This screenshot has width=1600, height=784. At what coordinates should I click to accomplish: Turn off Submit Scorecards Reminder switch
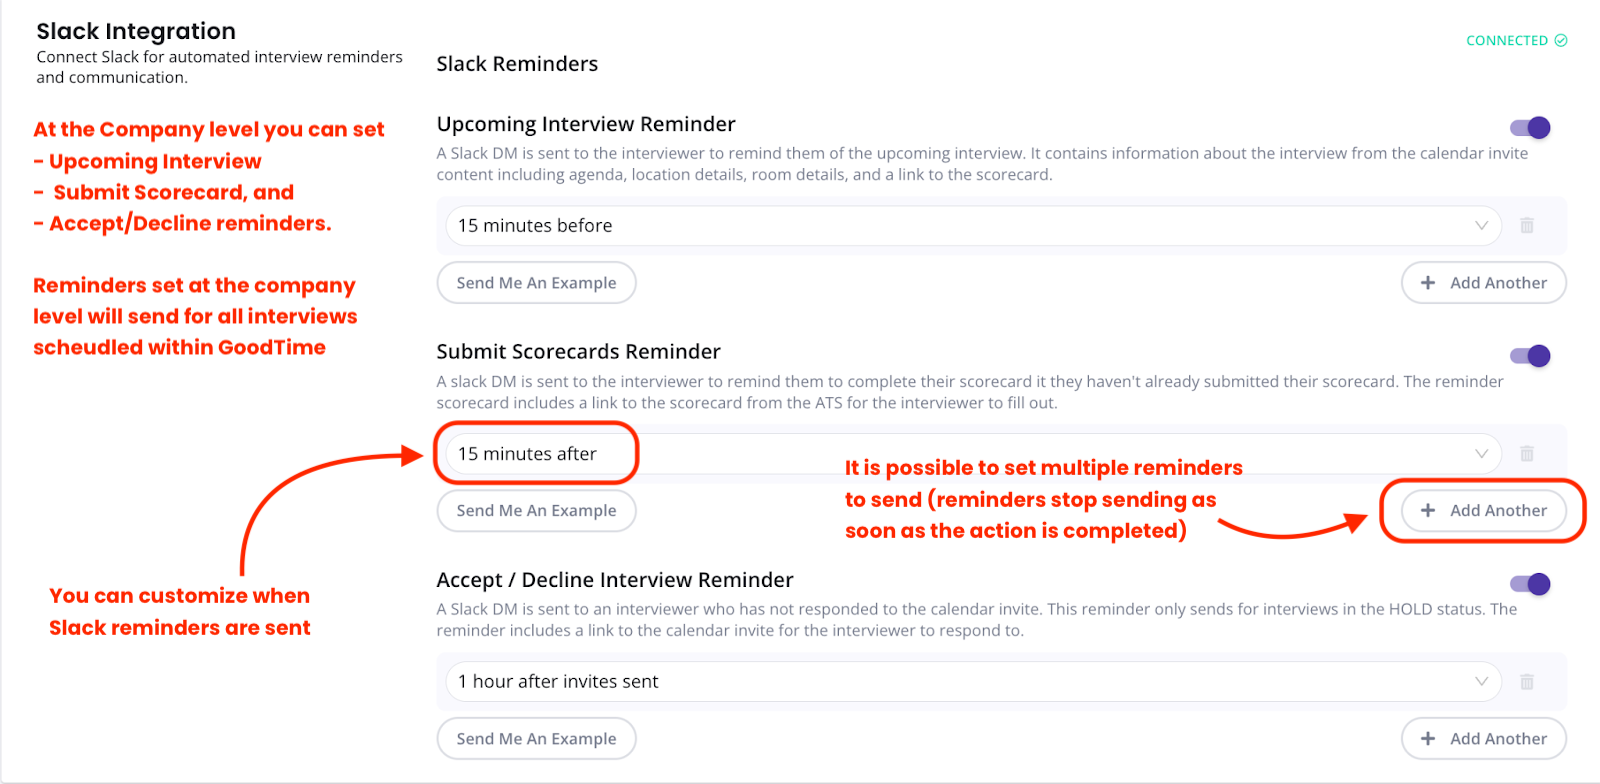[1530, 356]
